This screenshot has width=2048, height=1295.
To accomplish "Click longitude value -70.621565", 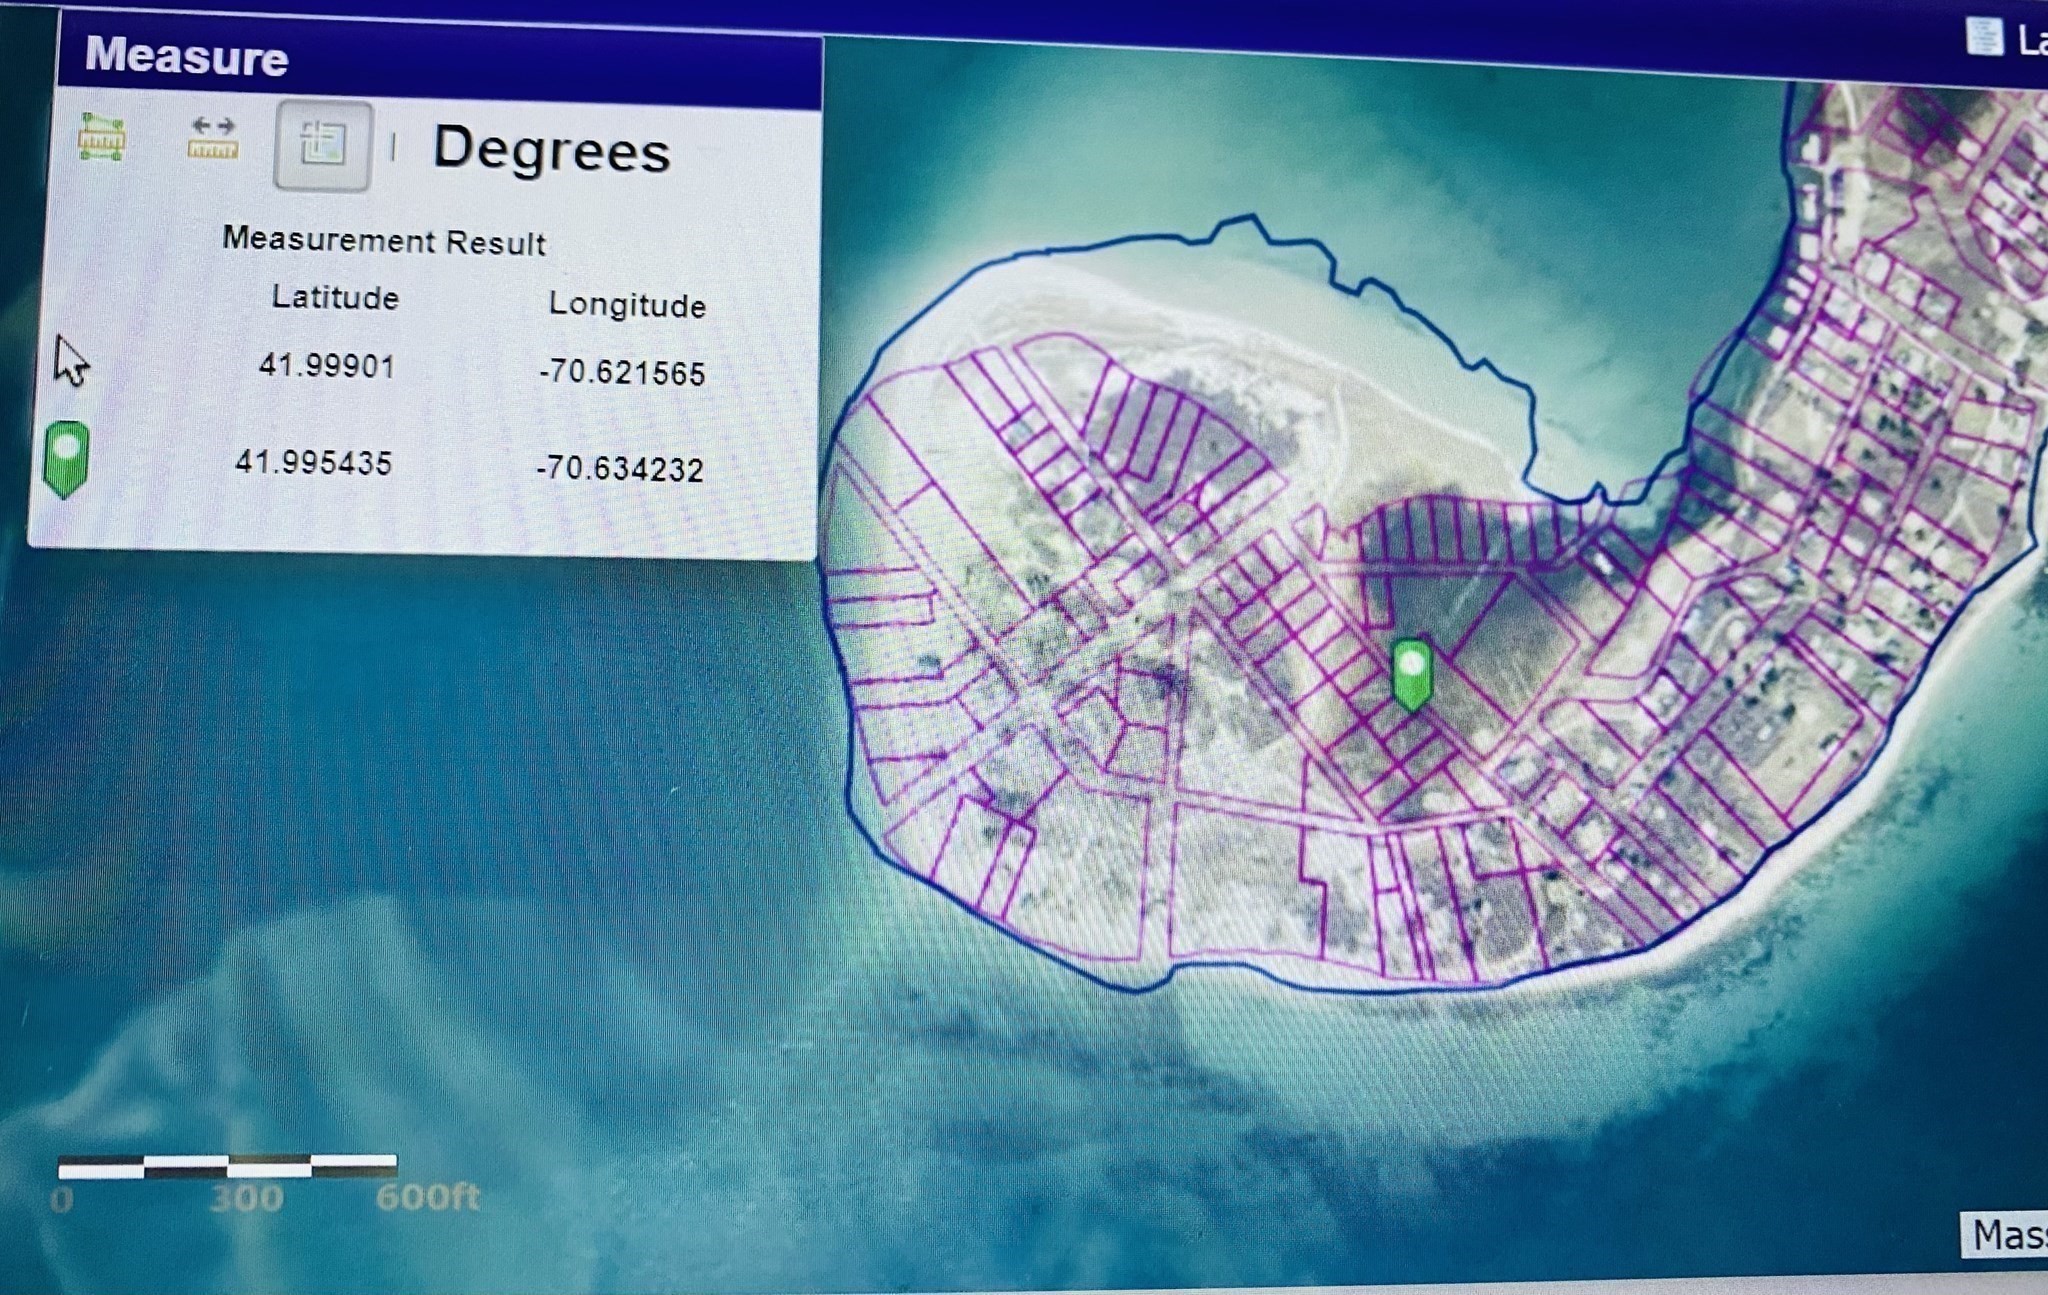I will click(622, 373).
